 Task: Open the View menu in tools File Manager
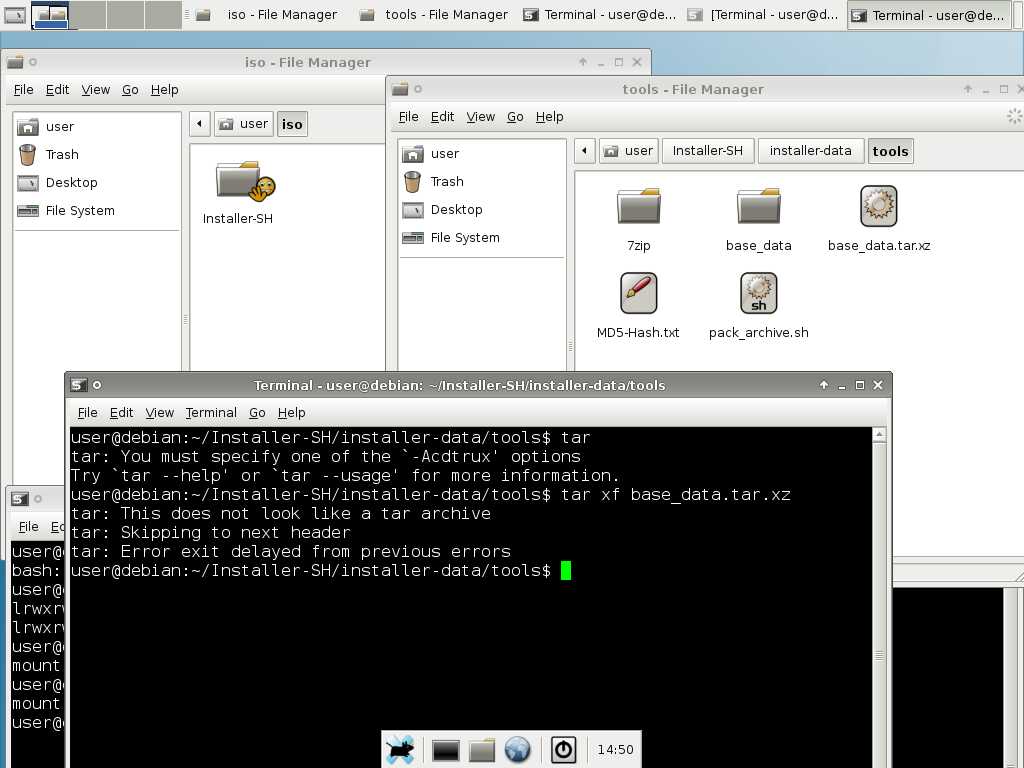coord(480,116)
